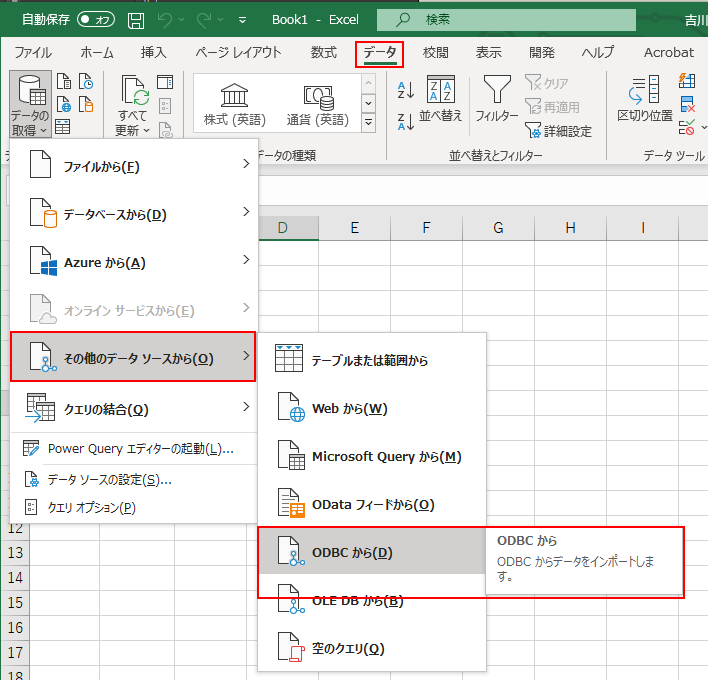708x680 pixels.
Task: Click the Sort ascending A-Z icon
Action: click(405, 91)
